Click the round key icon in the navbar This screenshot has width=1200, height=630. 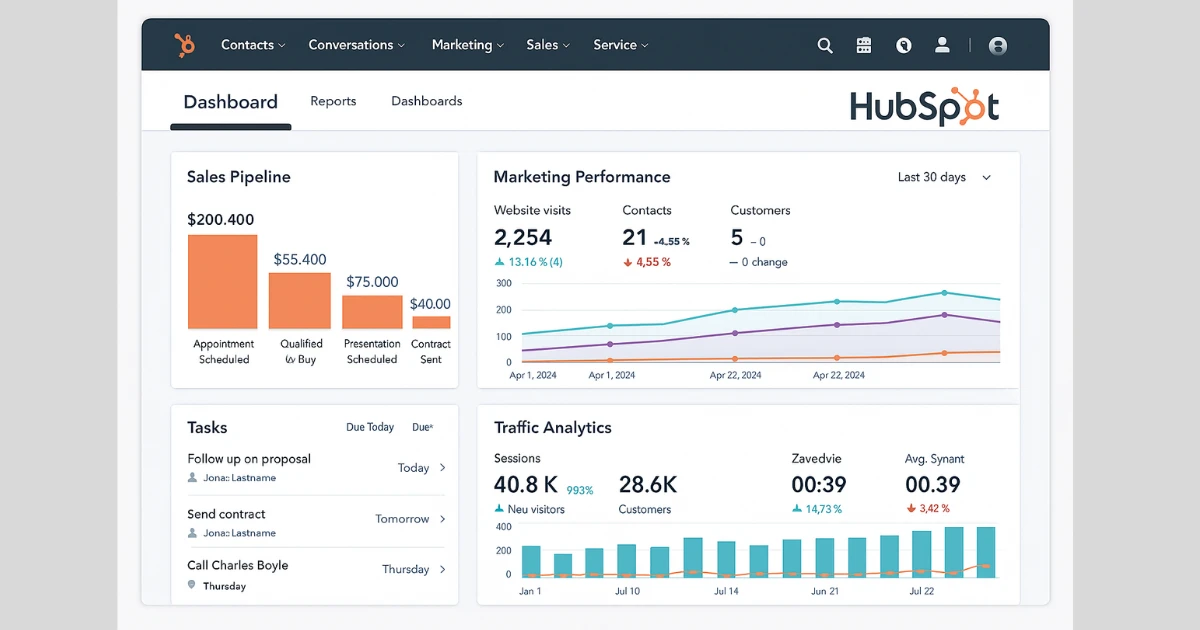pos(904,45)
